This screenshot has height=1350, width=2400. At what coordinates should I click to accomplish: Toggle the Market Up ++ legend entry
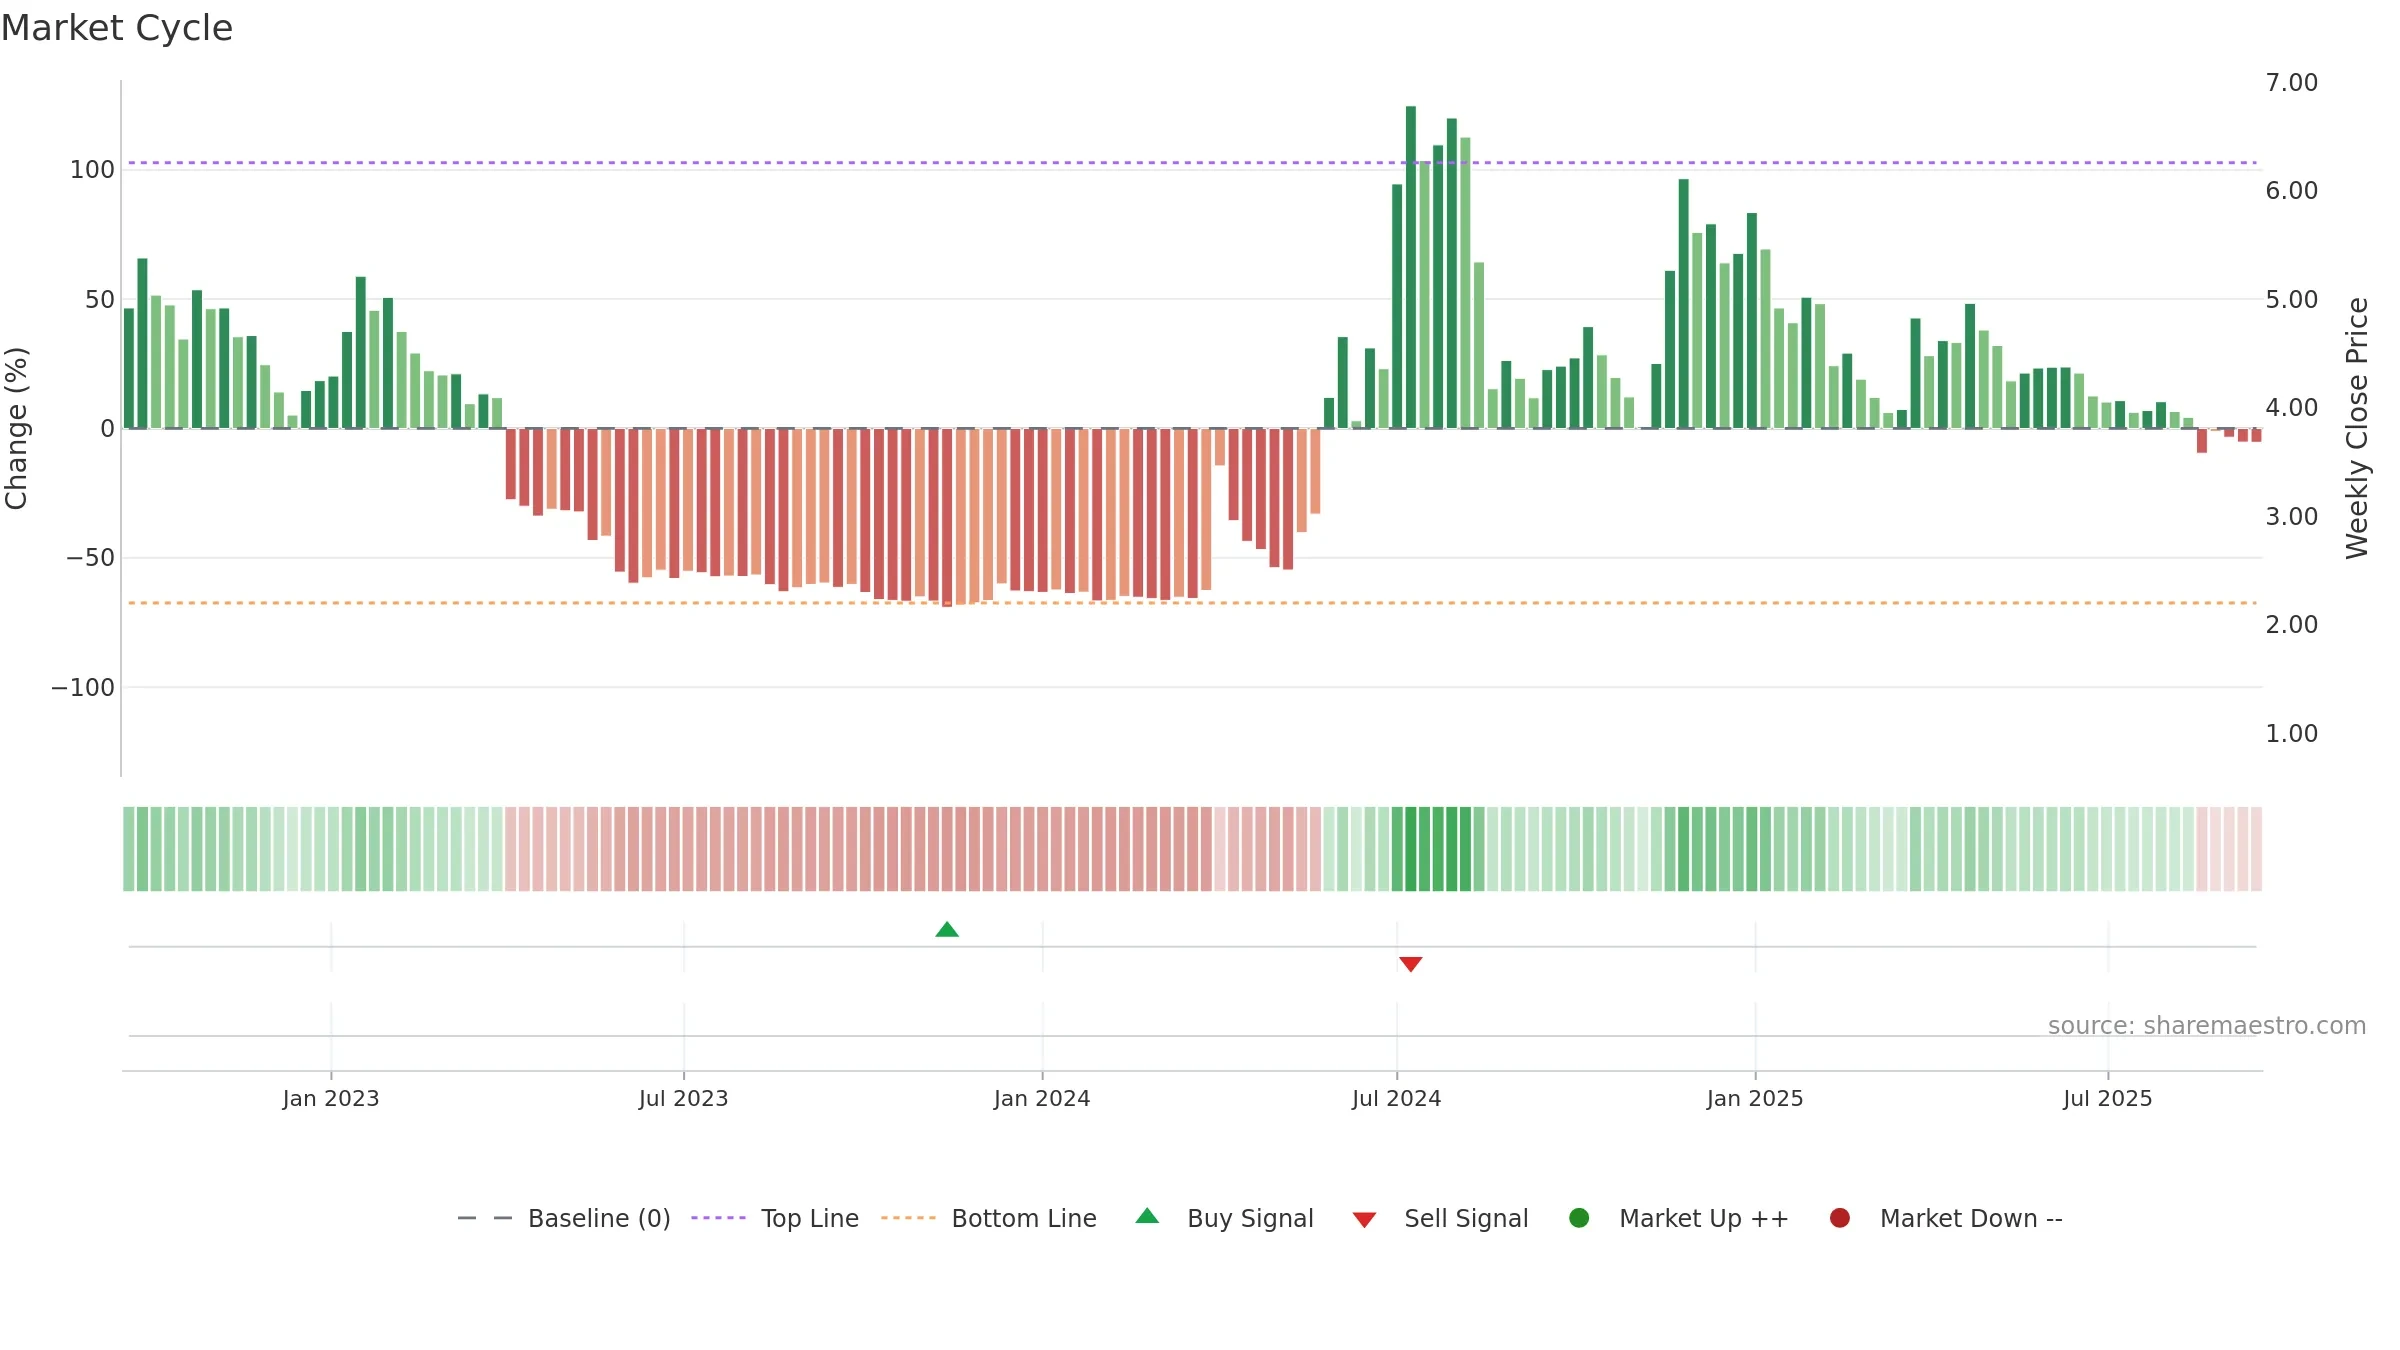tap(1679, 1219)
